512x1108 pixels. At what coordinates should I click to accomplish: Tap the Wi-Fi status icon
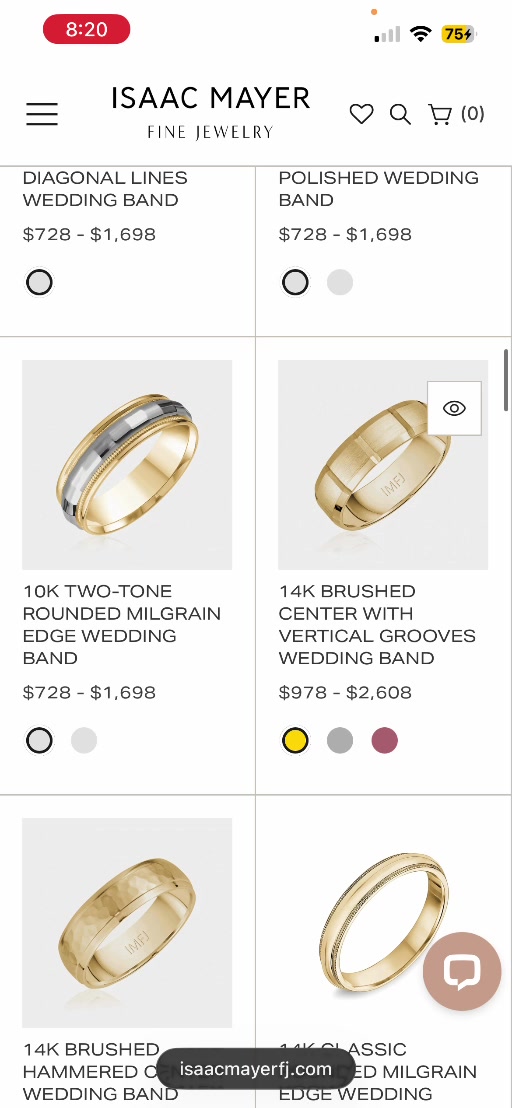(421, 34)
